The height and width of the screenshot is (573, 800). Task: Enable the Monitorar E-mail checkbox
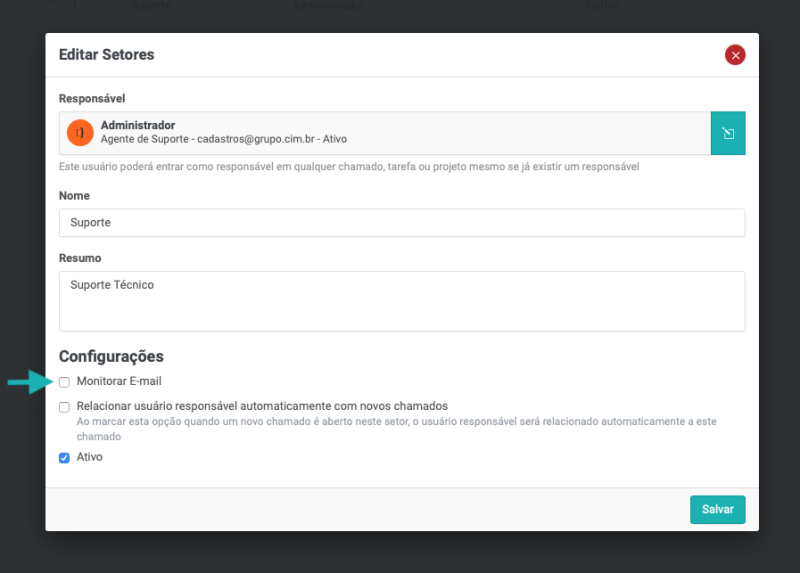click(64, 382)
